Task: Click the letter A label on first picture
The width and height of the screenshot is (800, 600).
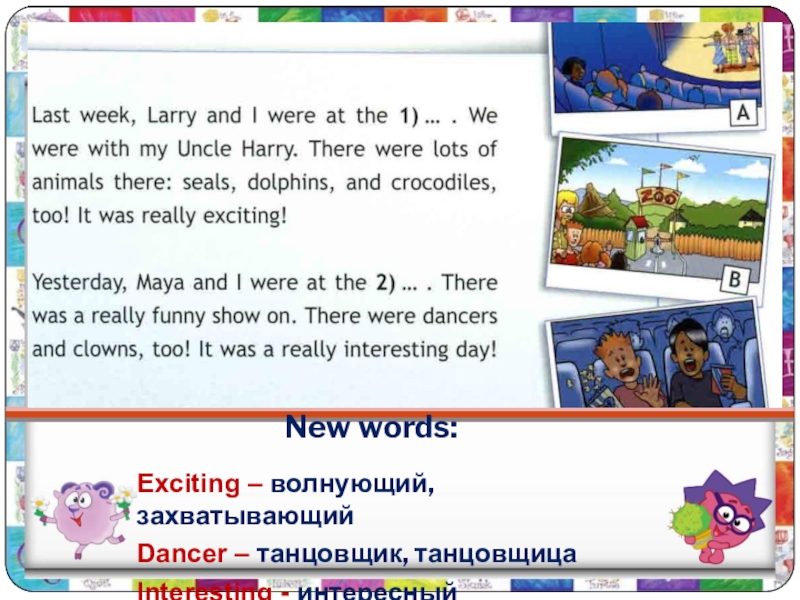Action: tap(743, 113)
